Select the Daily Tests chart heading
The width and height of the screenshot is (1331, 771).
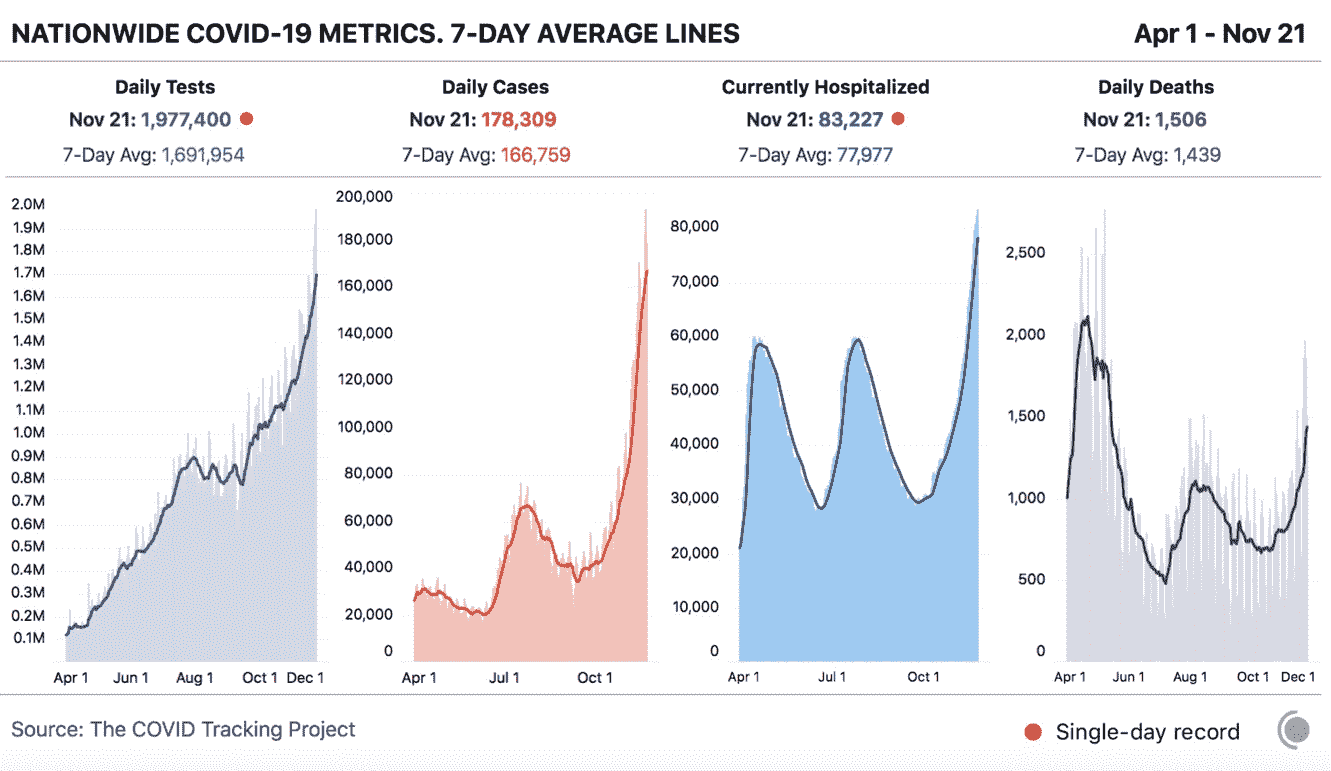pos(165,87)
